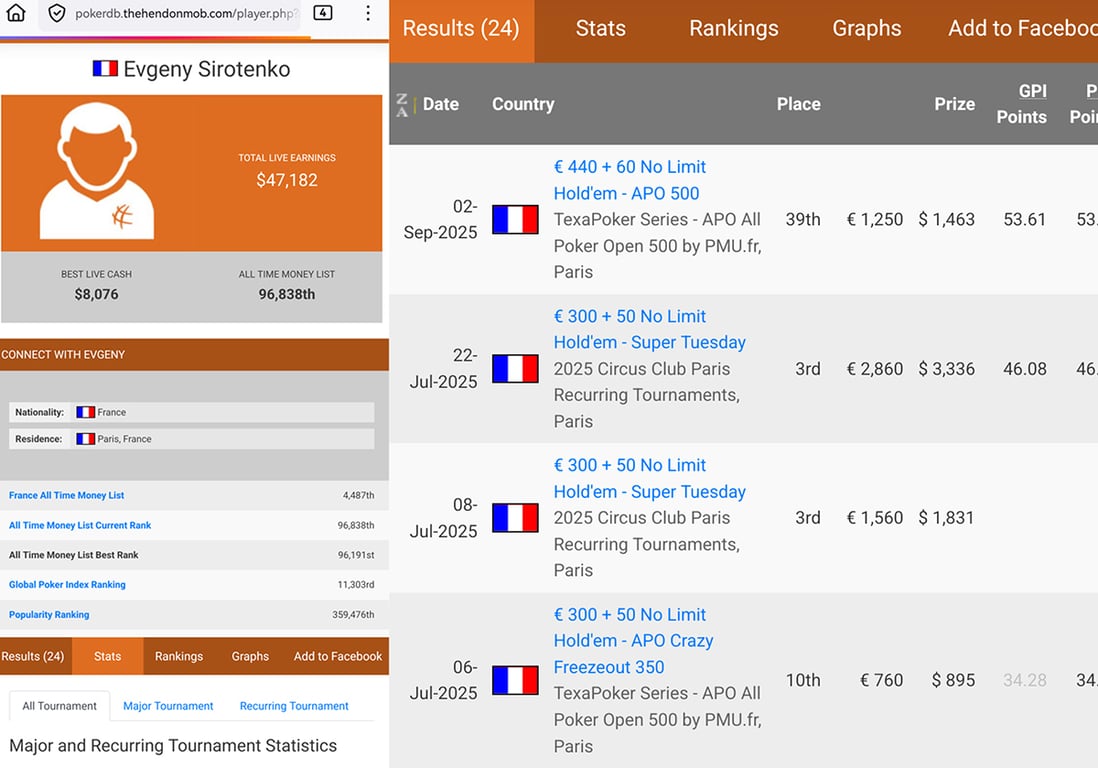Open France All Time Money List link
This screenshot has width=1098, height=768.
67,495
